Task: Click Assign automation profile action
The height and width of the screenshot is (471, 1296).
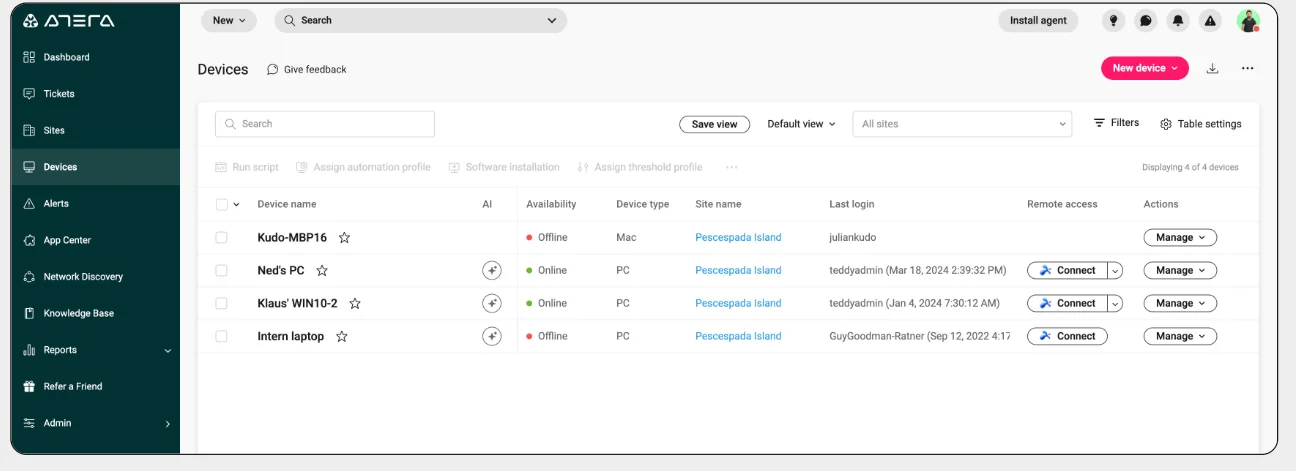Action: click(x=363, y=167)
